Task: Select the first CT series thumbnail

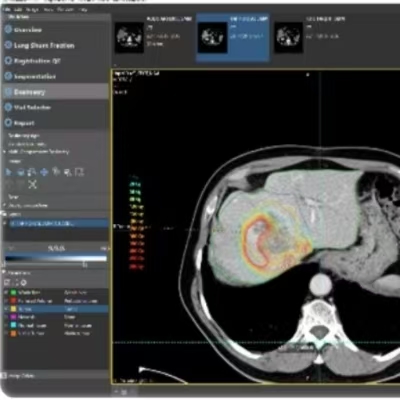Action: [x=129, y=37]
